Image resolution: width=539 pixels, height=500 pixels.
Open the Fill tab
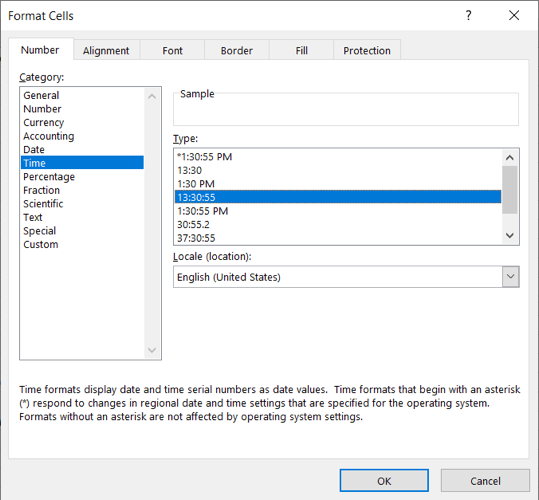(x=301, y=51)
